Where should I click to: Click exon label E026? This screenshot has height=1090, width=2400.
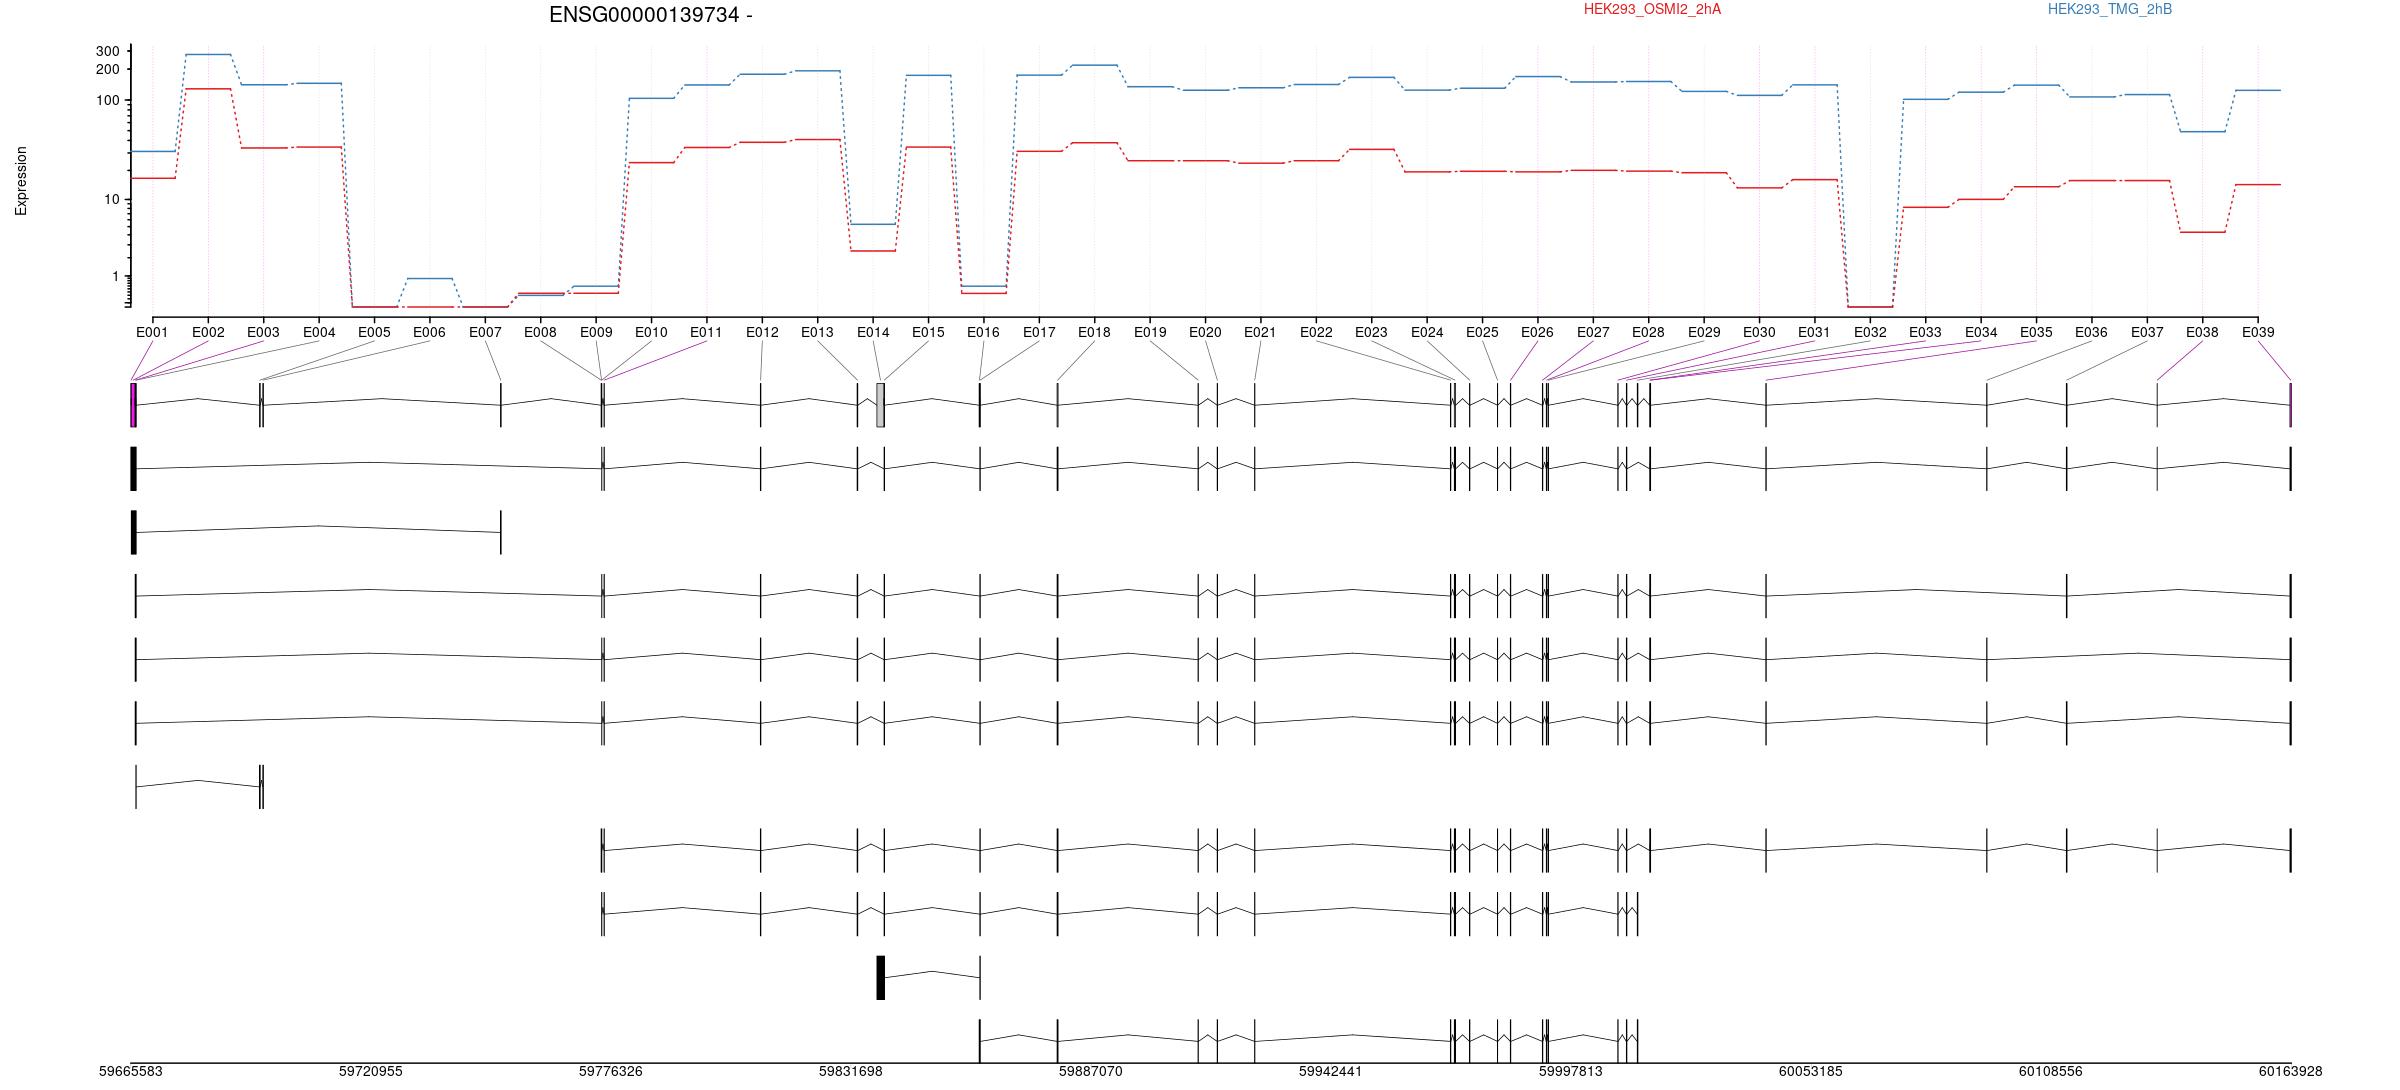[1537, 332]
